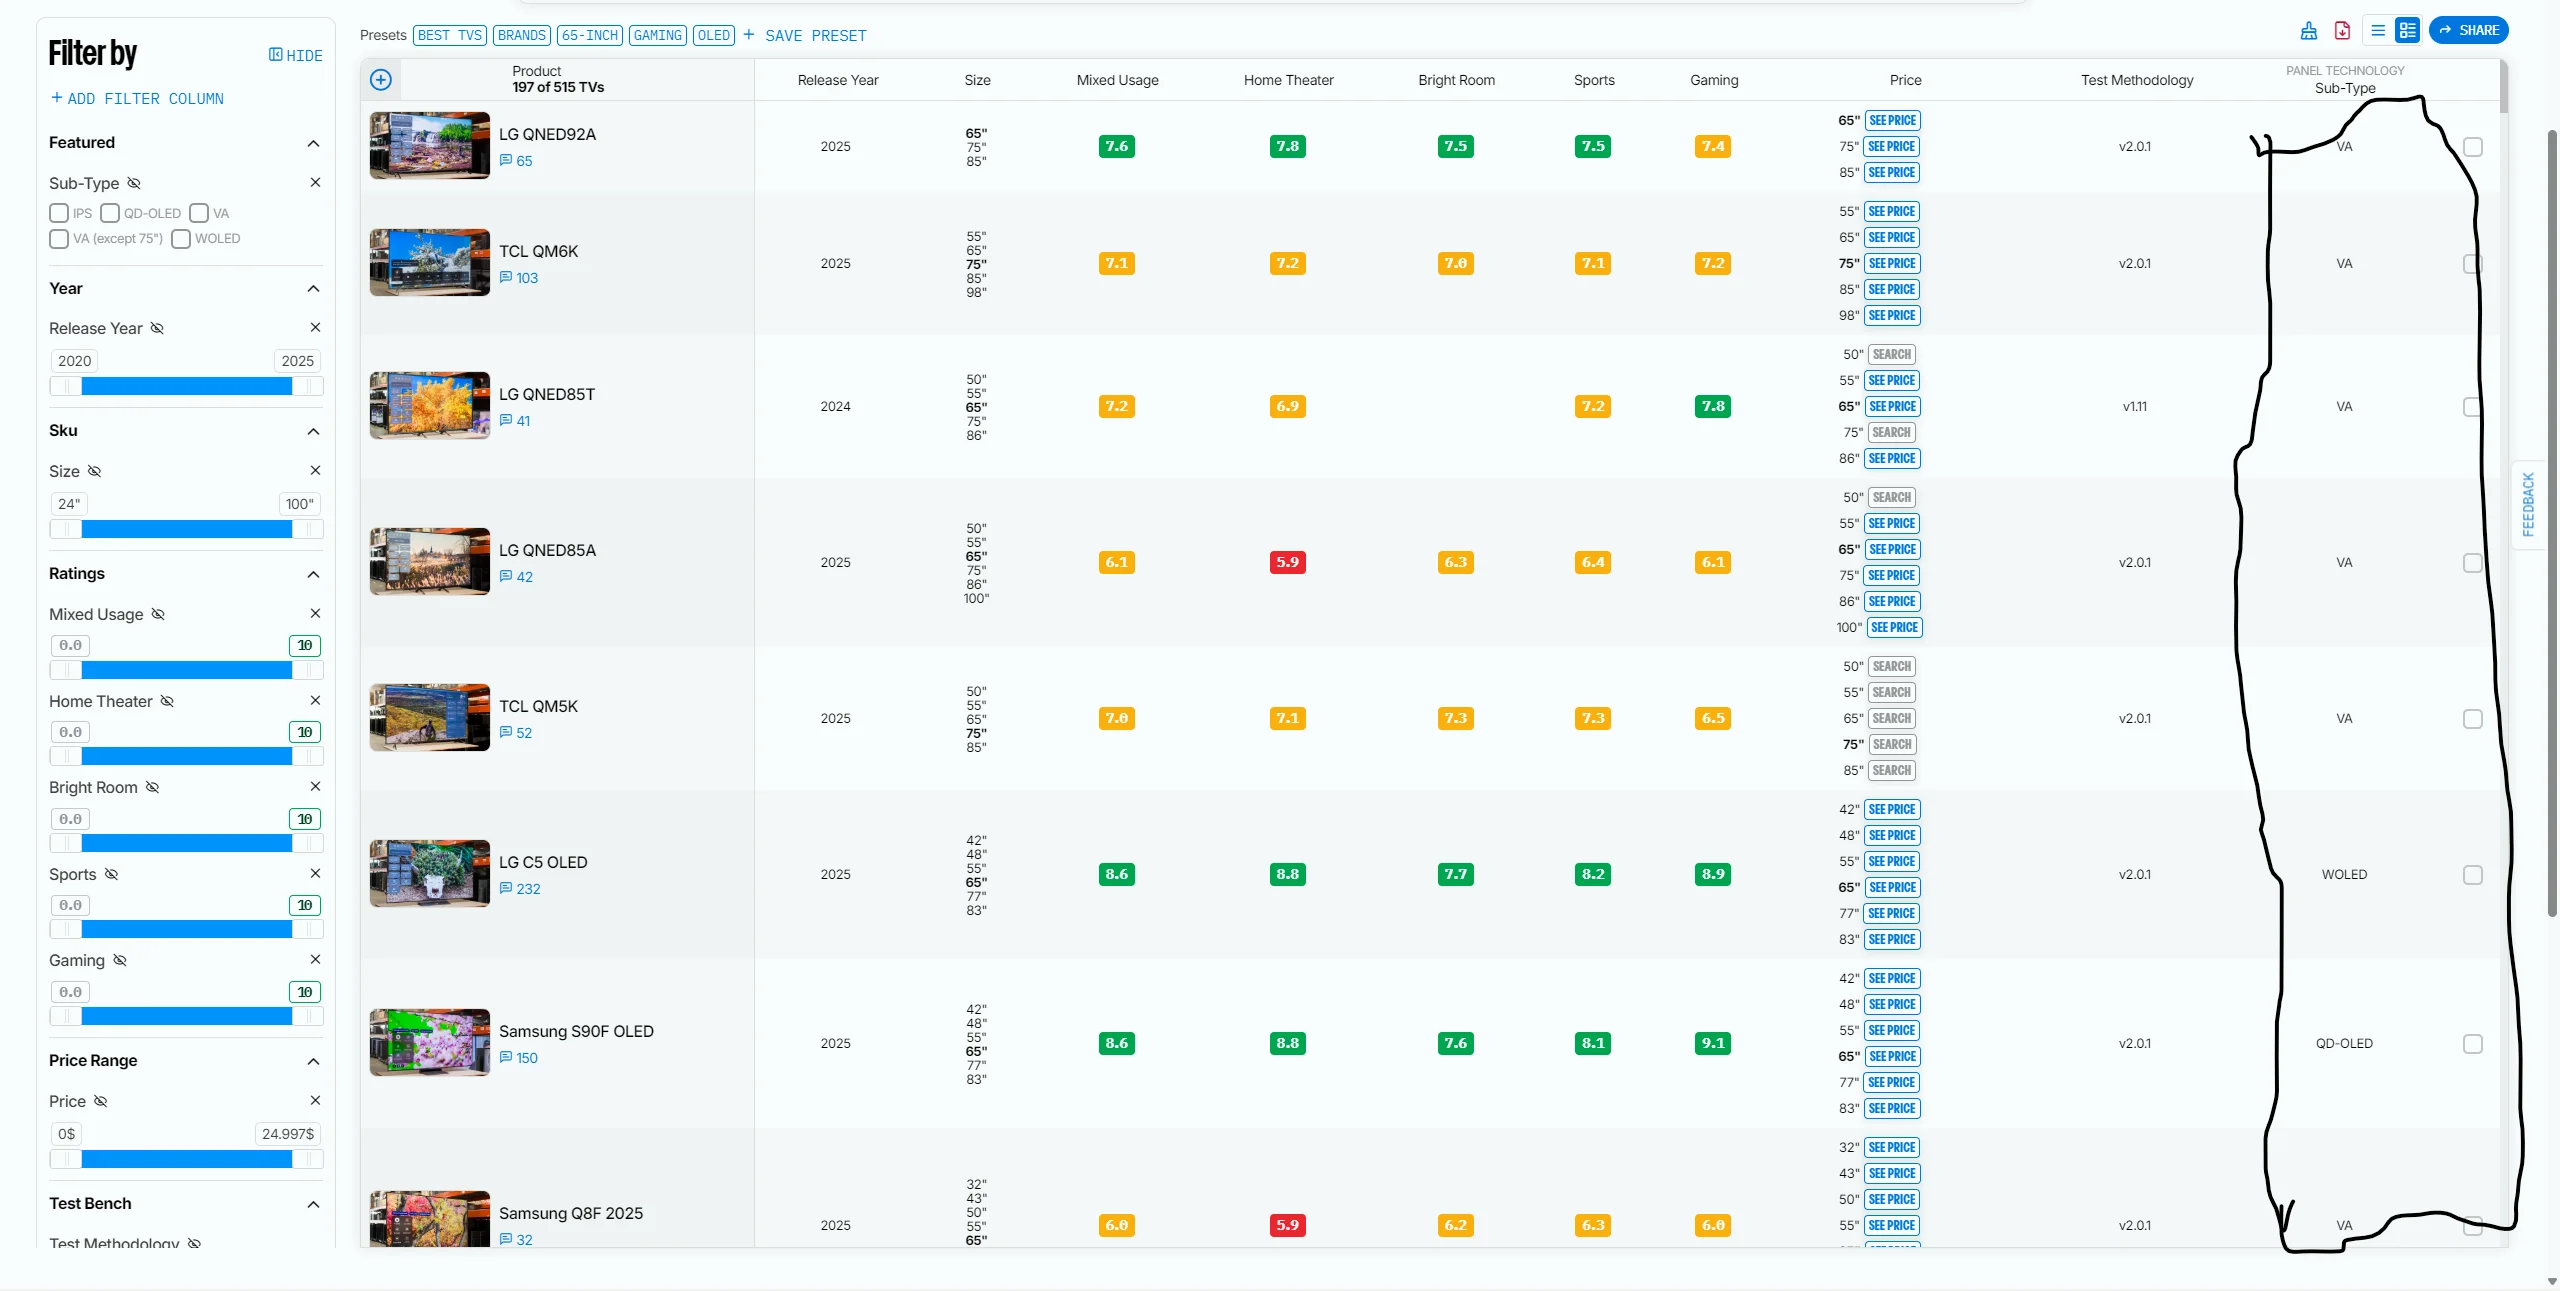The image size is (2560, 1291).
Task: Collapse the Price Range section
Action: click(x=313, y=1061)
